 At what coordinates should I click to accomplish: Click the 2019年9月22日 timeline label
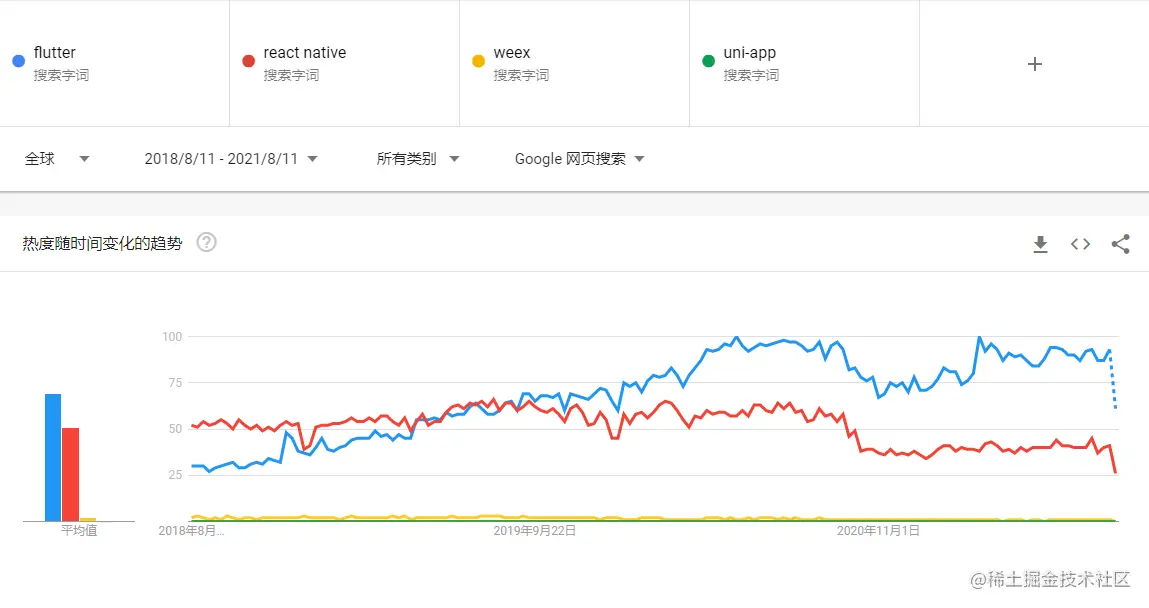535,531
